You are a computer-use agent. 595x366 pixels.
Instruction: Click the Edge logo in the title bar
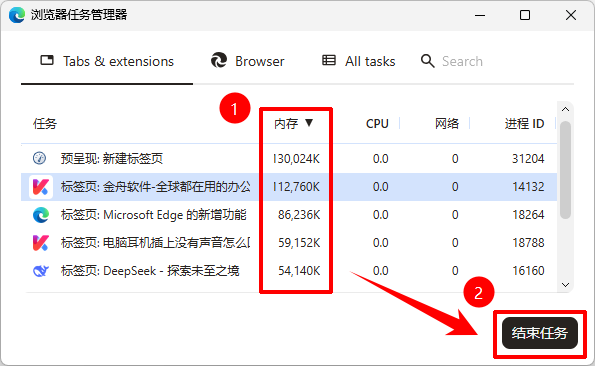(x=17, y=15)
